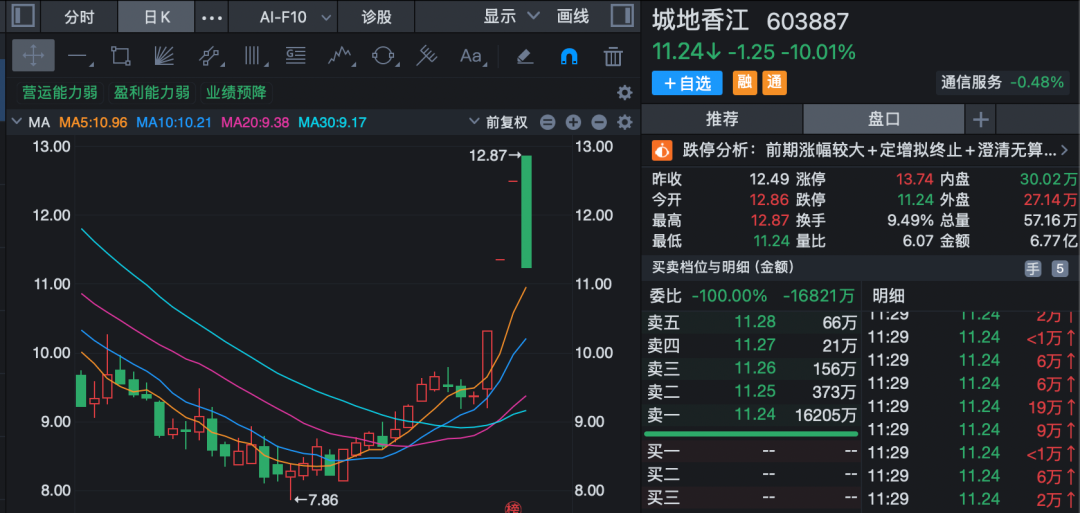Toggle the left sidebar panel
1080x513 pixels.
(x=23, y=15)
